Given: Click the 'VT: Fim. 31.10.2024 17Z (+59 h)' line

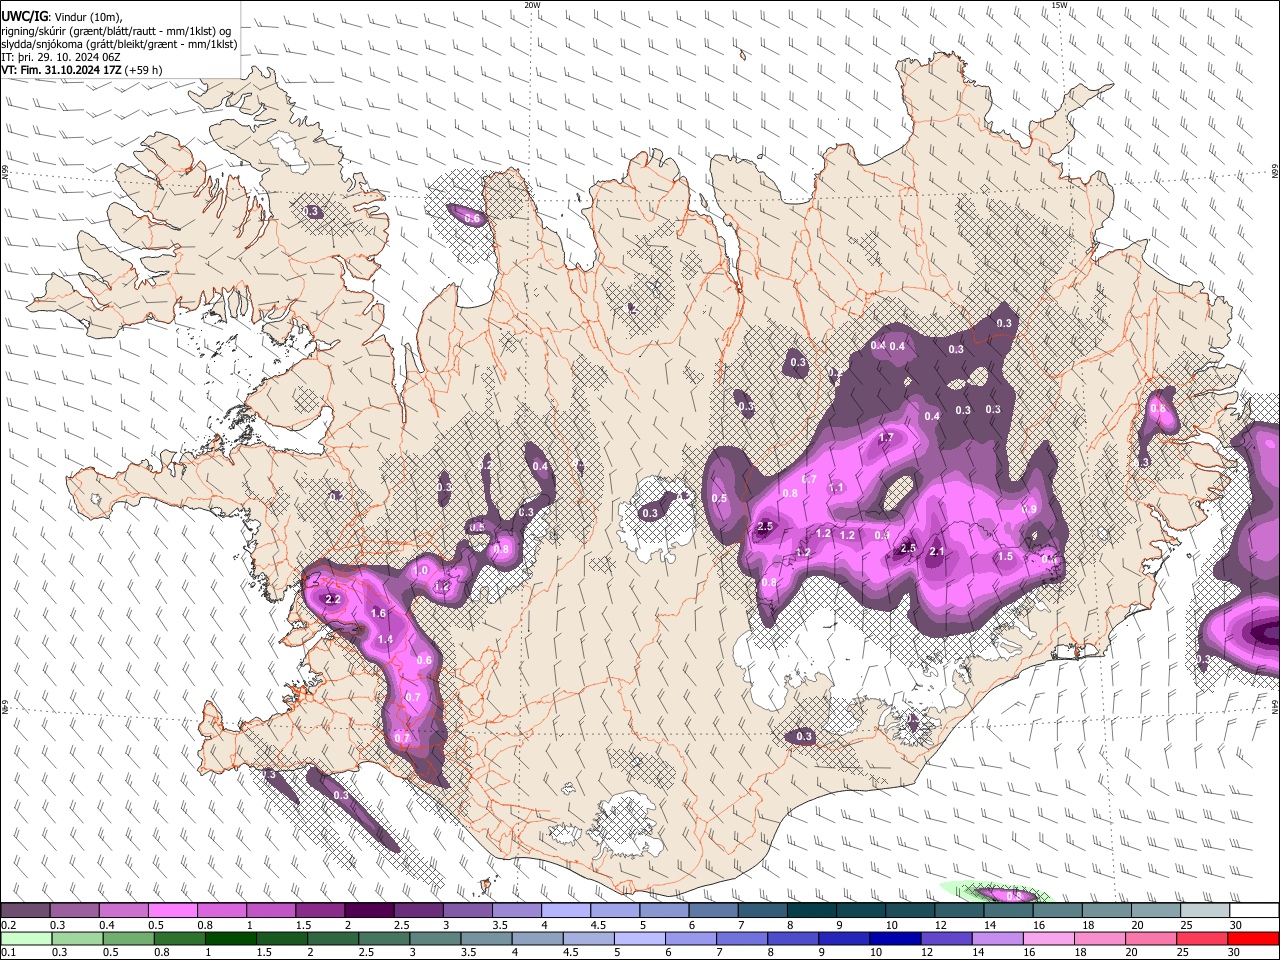Looking at the screenshot, I should [81, 70].
